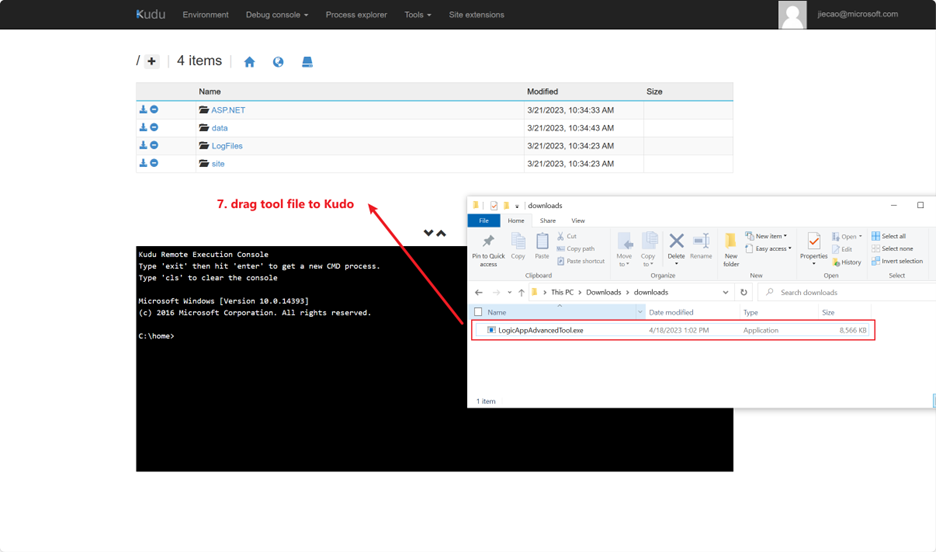Click Cut in Clipboard group
936x552 pixels.
click(x=567, y=236)
